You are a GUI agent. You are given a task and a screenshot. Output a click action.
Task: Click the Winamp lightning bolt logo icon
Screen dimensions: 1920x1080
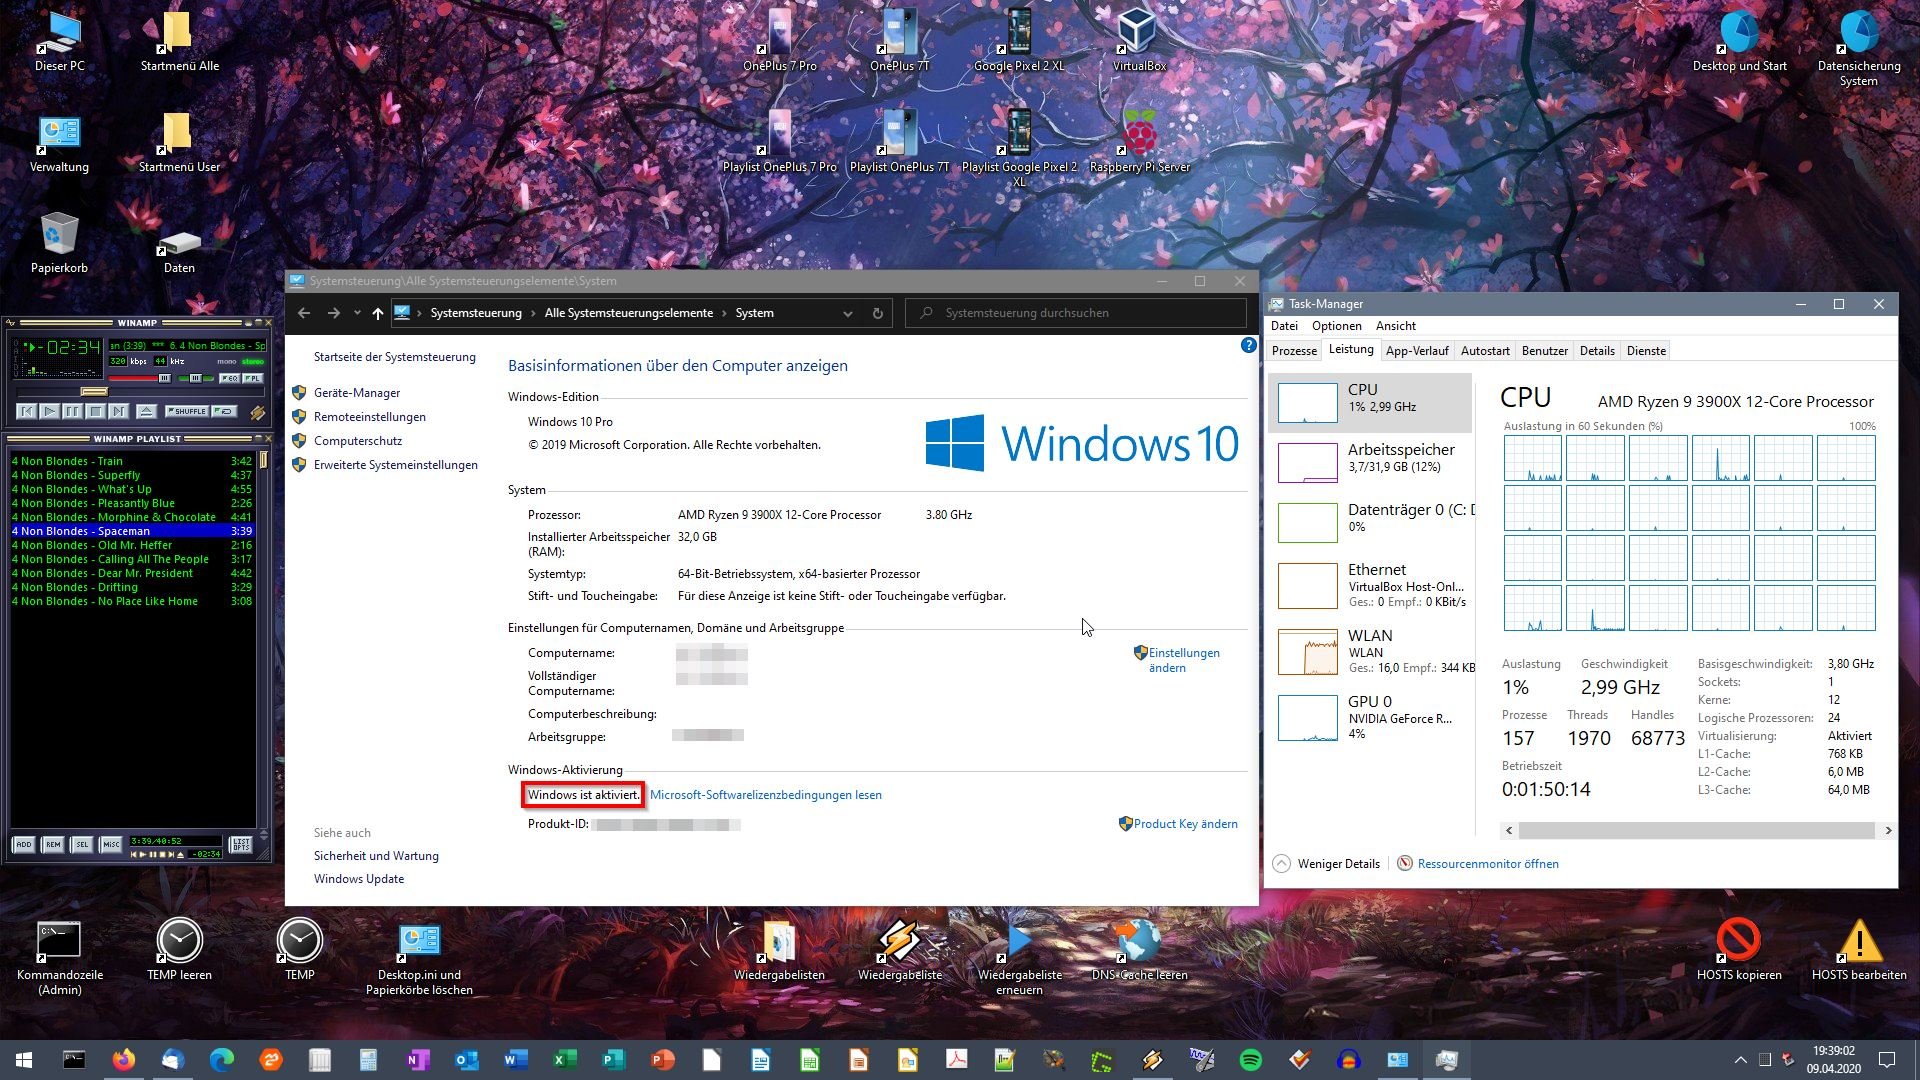(x=257, y=412)
